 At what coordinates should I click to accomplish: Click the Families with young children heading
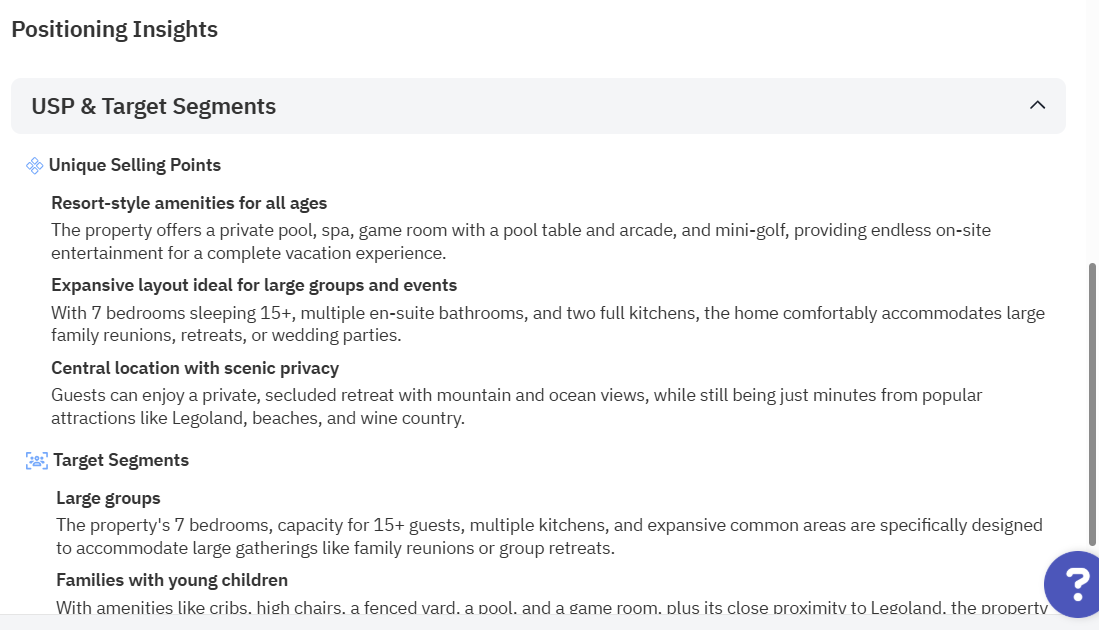pos(172,580)
